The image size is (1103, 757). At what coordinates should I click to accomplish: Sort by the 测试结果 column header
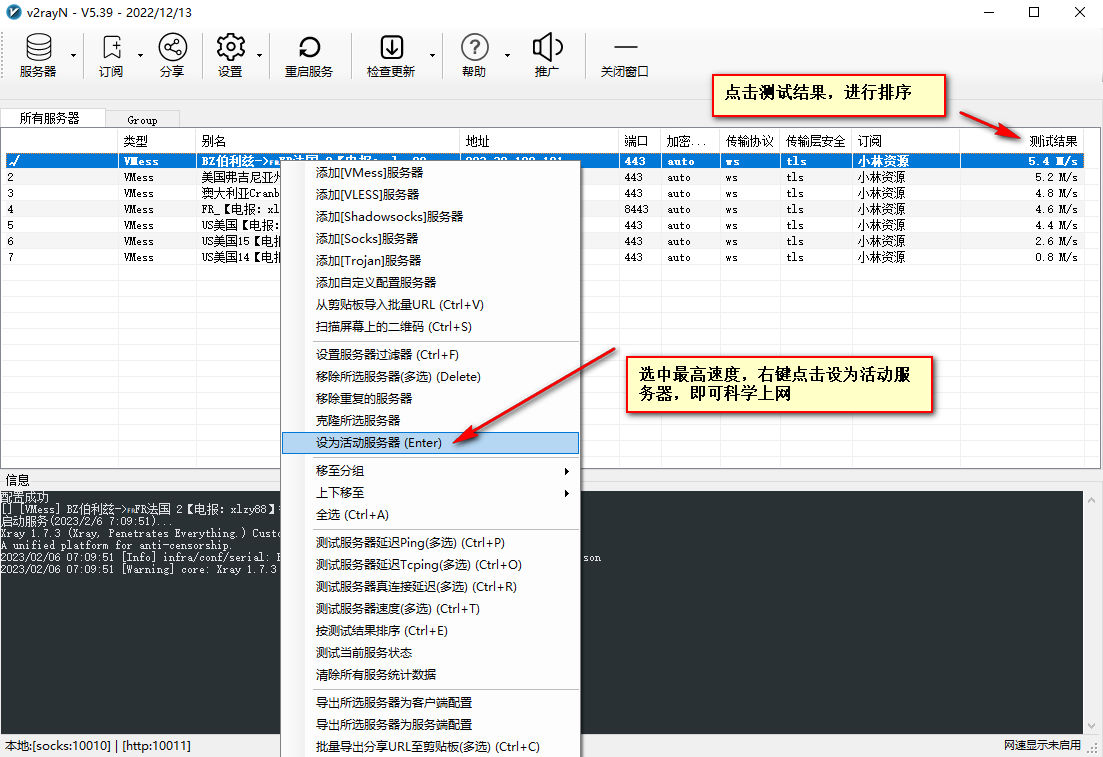point(1053,142)
